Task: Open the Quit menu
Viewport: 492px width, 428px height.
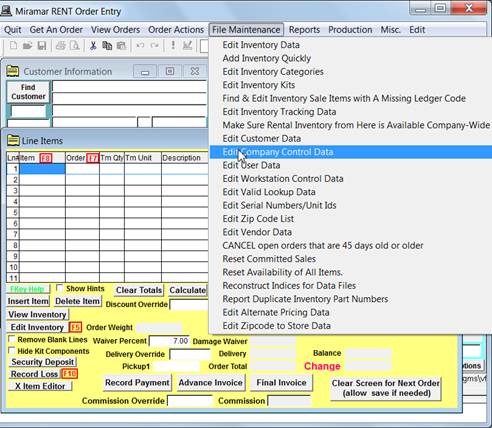Action: click(13, 30)
